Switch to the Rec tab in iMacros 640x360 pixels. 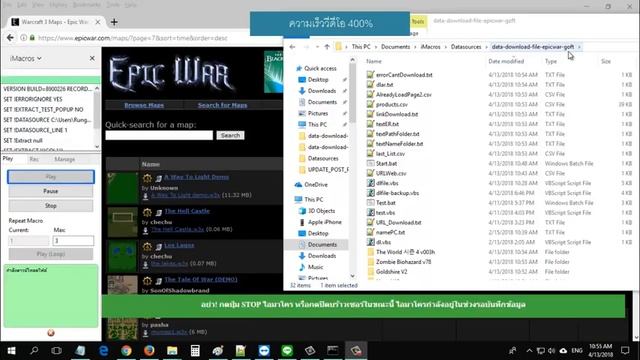[34, 159]
